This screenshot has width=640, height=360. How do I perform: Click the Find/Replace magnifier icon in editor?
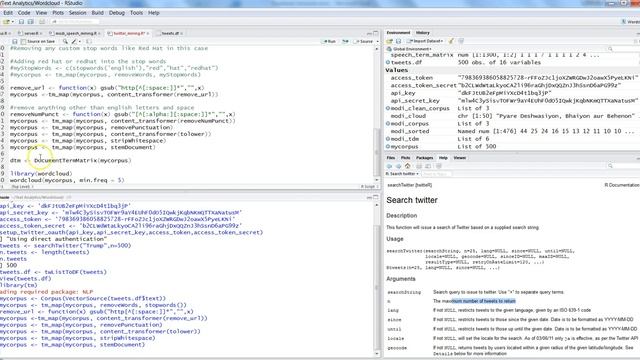click(65, 42)
